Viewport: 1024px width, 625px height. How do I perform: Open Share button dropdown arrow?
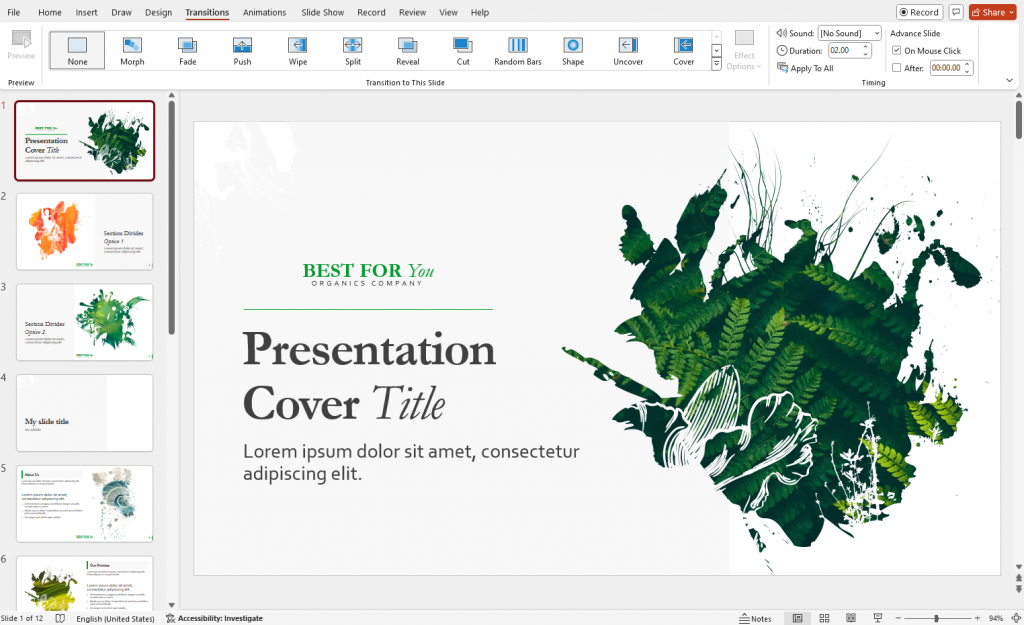1012,12
